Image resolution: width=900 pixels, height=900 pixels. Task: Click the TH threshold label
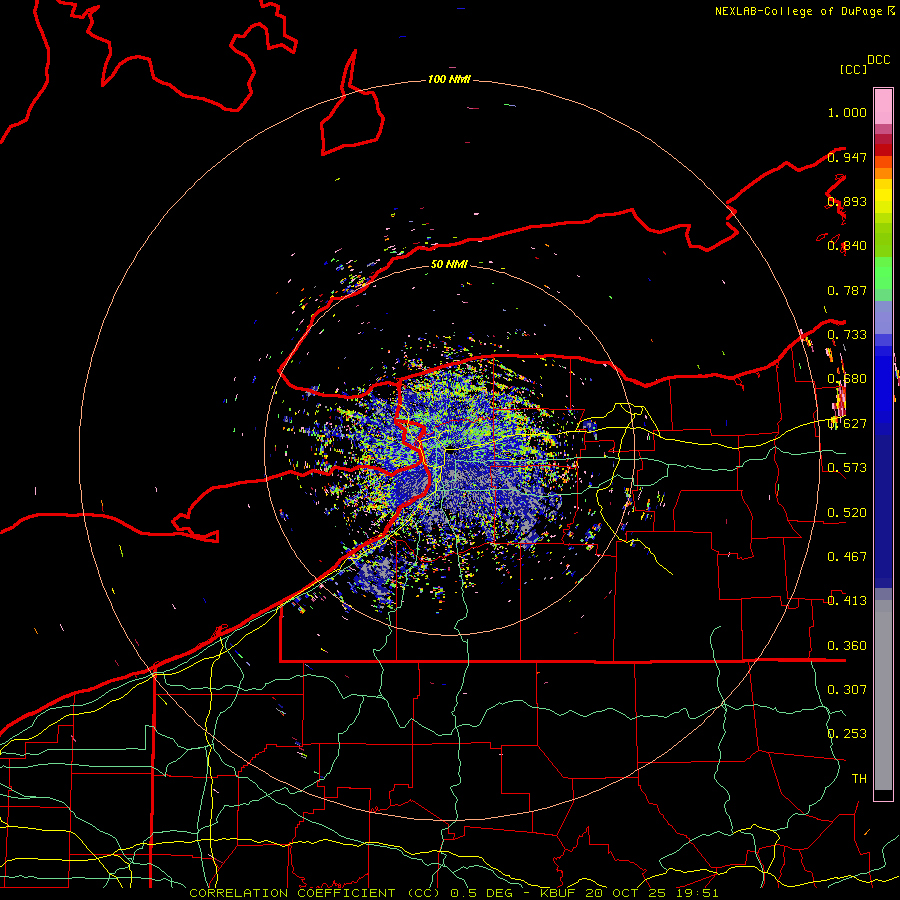[x=859, y=778]
